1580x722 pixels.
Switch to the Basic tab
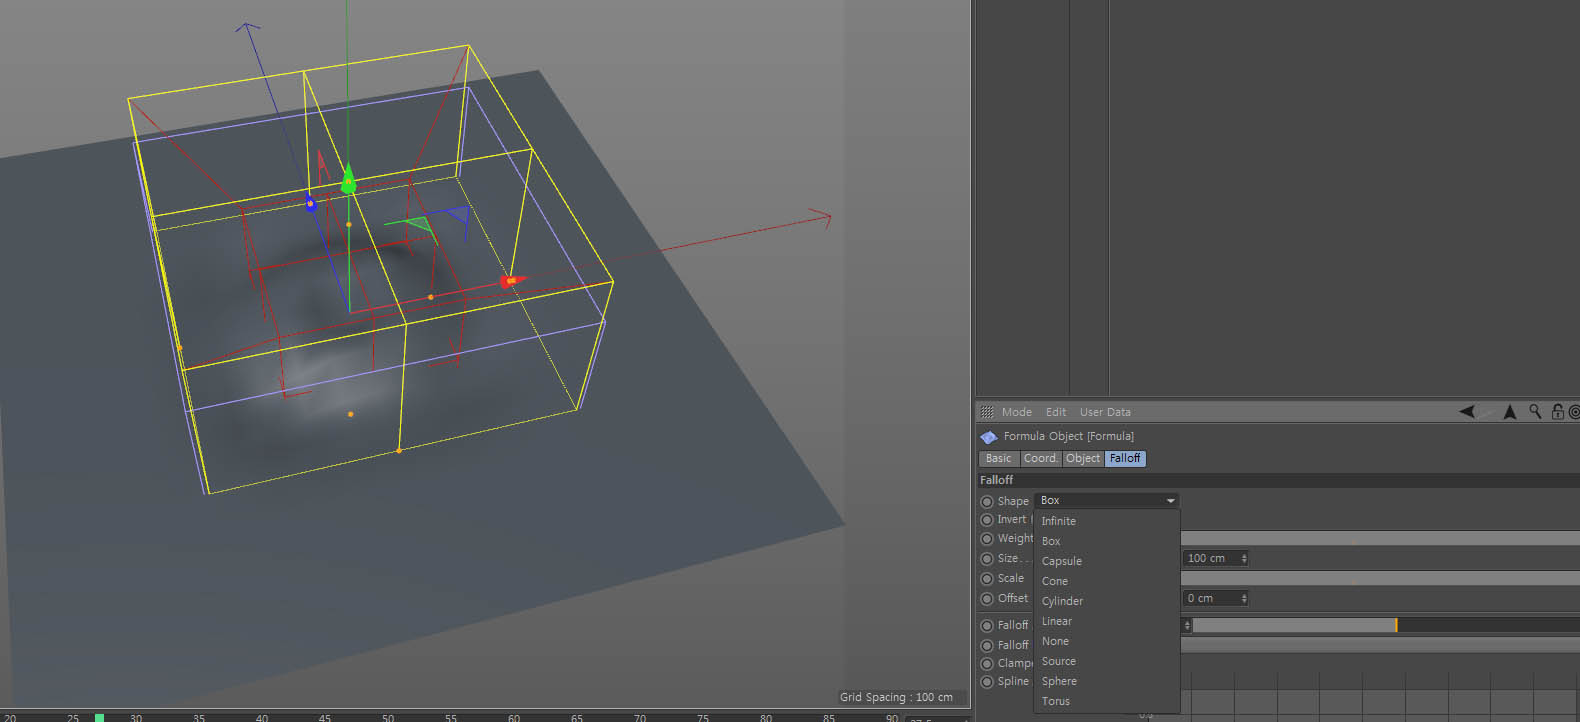coord(998,458)
